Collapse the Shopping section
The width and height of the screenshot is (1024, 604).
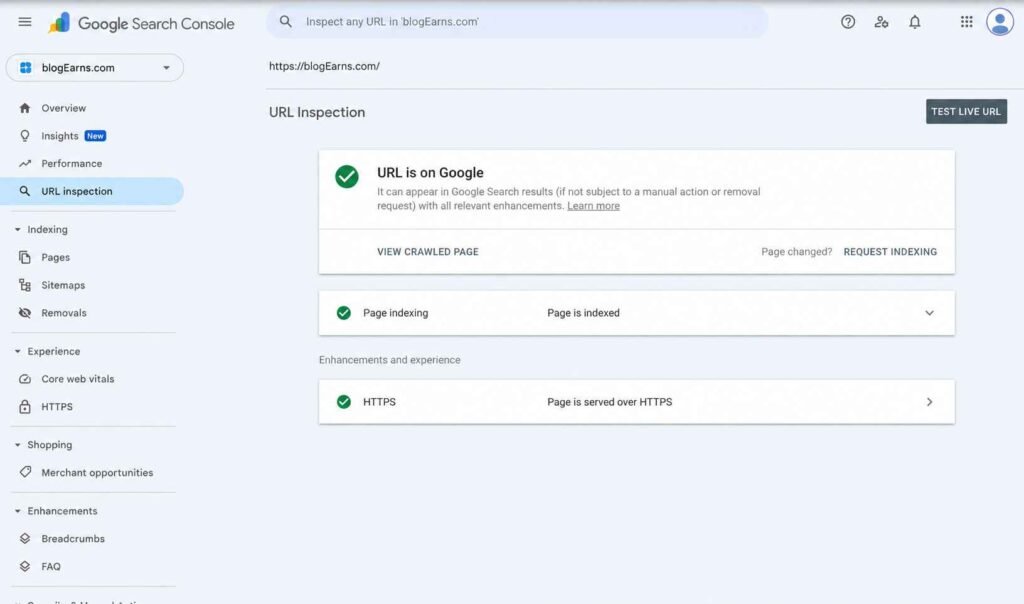coord(18,445)
